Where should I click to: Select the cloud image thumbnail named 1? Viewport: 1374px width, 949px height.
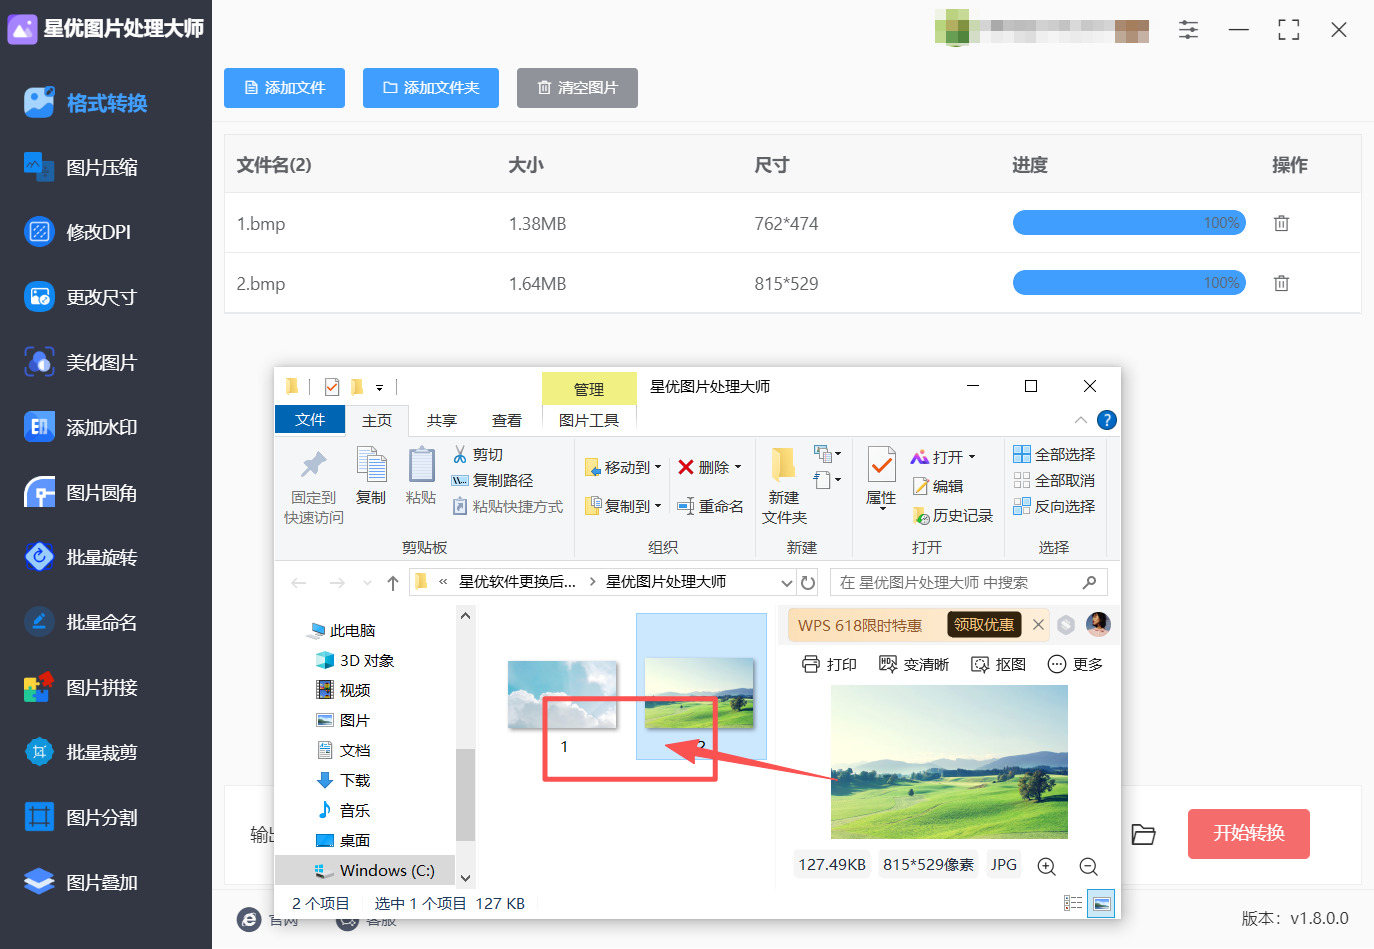coord(563,694)
